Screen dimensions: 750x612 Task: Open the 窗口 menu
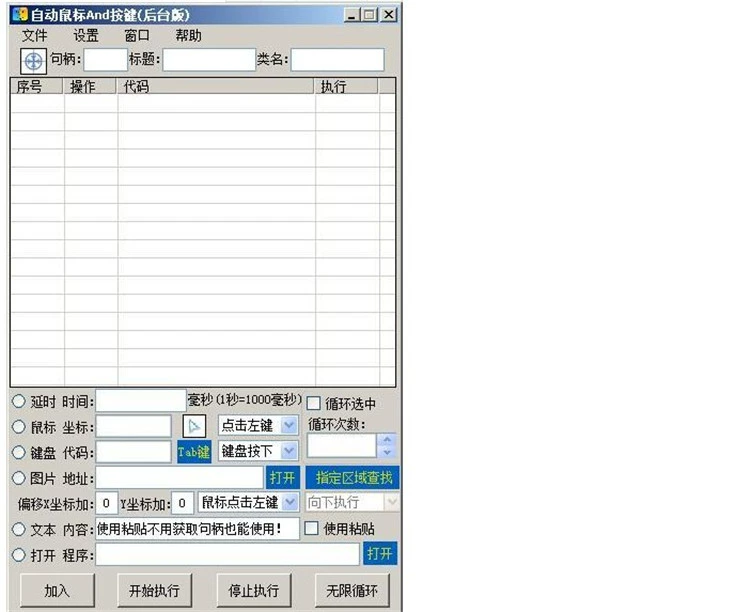(x=137, y=35)
